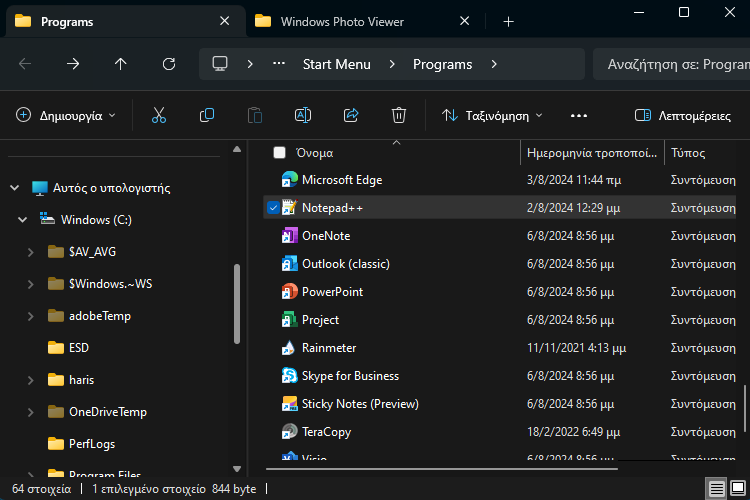Show hidden breadcrumb path ellipsis

point(279,64)
